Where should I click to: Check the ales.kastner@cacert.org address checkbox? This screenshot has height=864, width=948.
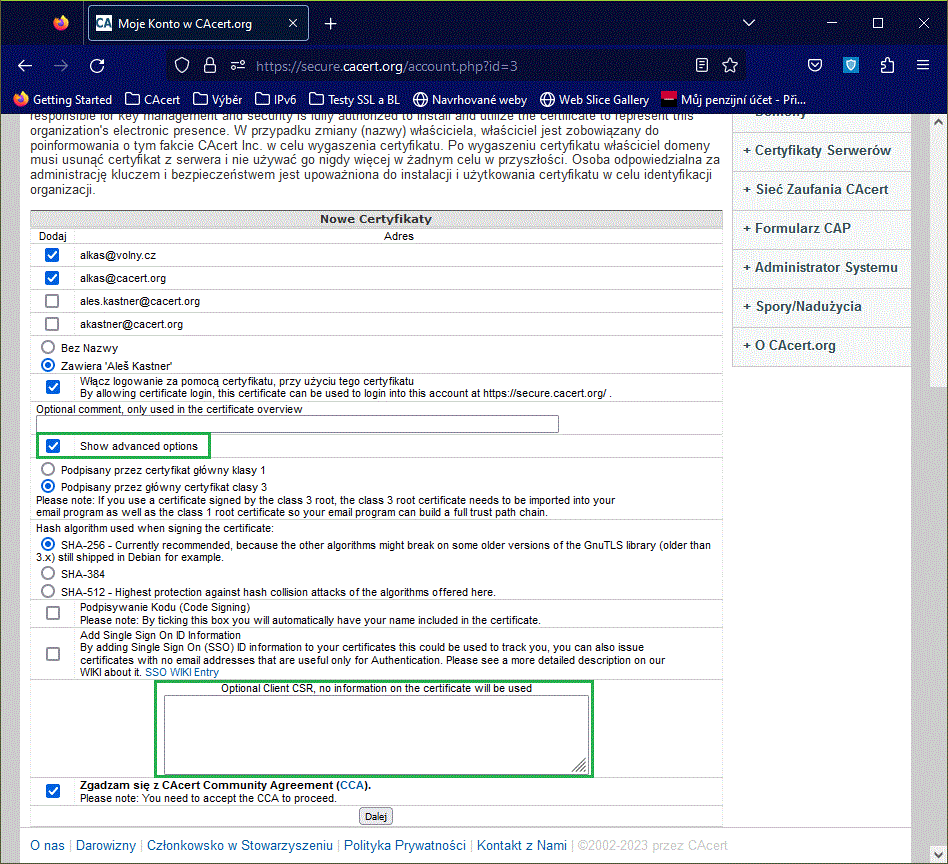coord(52,301)
